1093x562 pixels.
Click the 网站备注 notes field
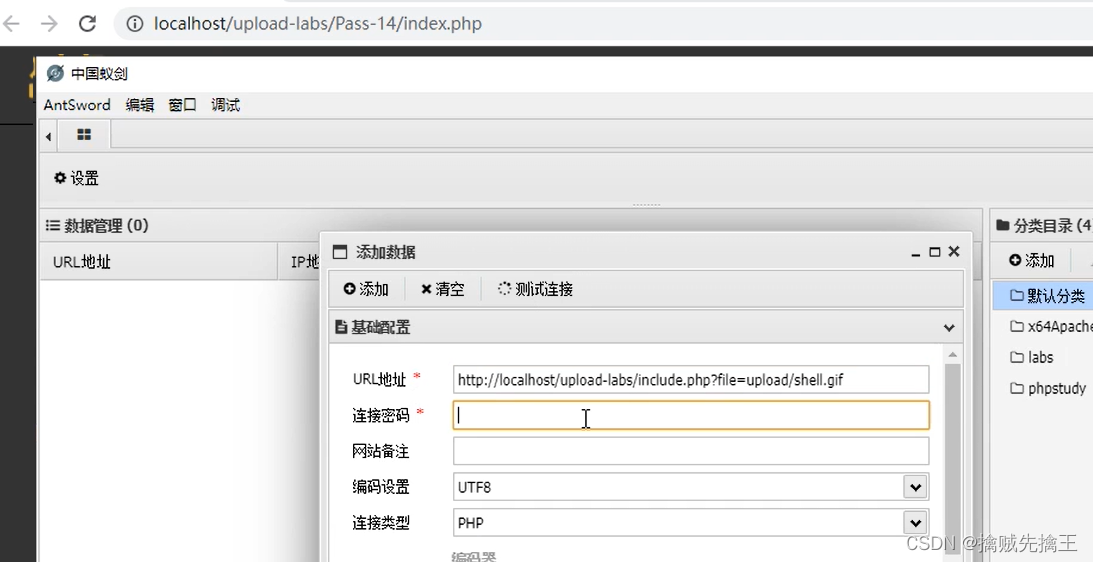(x=691, y=451)
